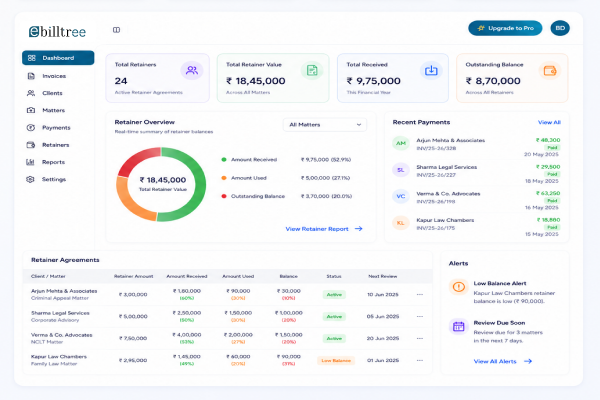Click the View Retainer Report link
This screenshot has width=600, height=400.
click(324, 229)
